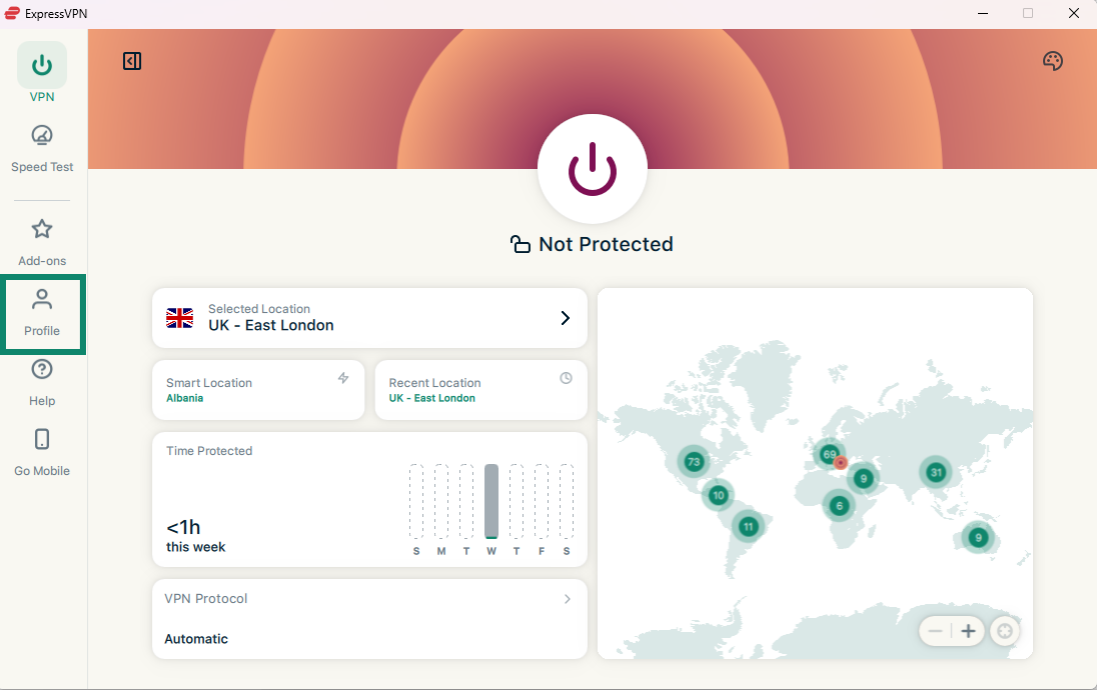Screen dimensions: 1097x690
Task: Open the theme palette icon
Action: [x=1052, y=61]
